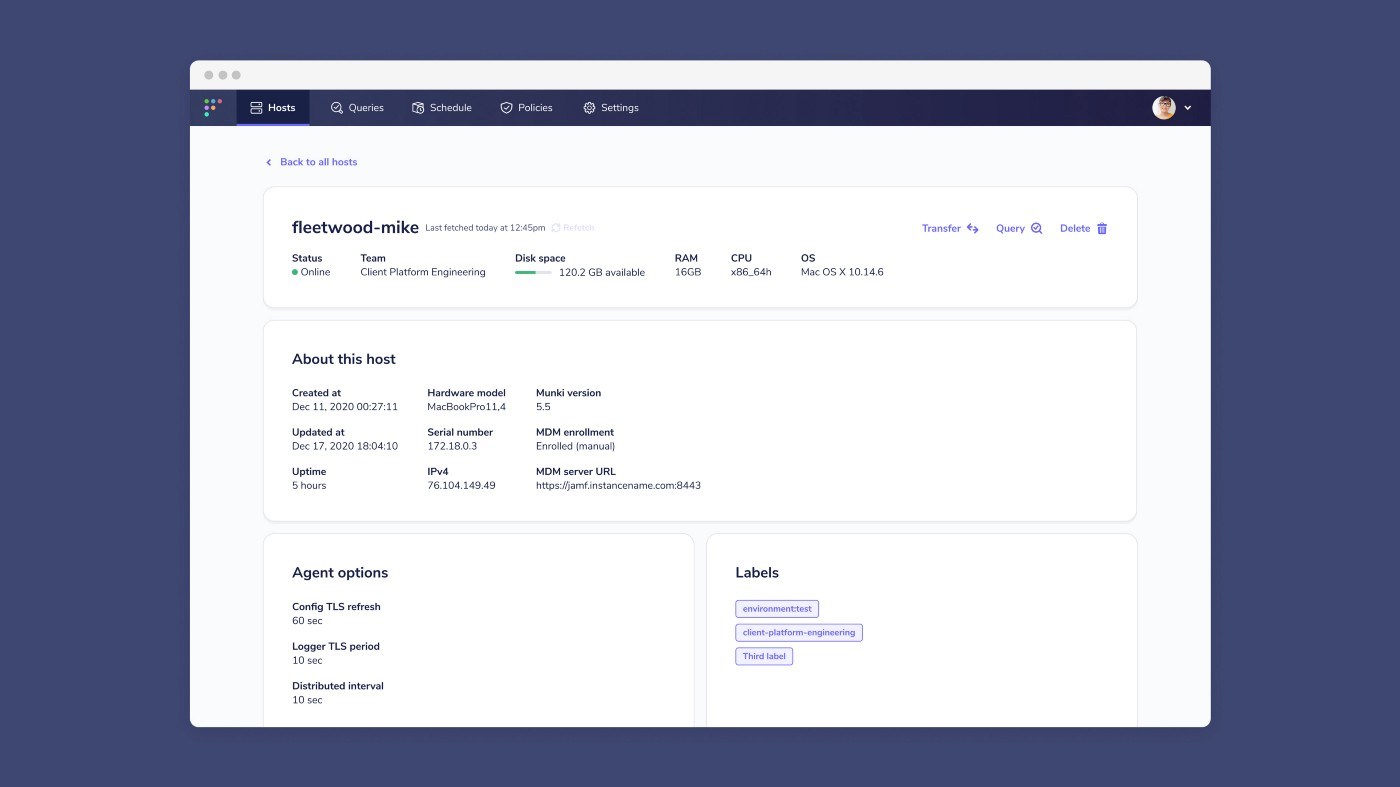The image size is (1400, 787).
Task: Click the serial number 172.18.0.3
Action: click(452, 446)
